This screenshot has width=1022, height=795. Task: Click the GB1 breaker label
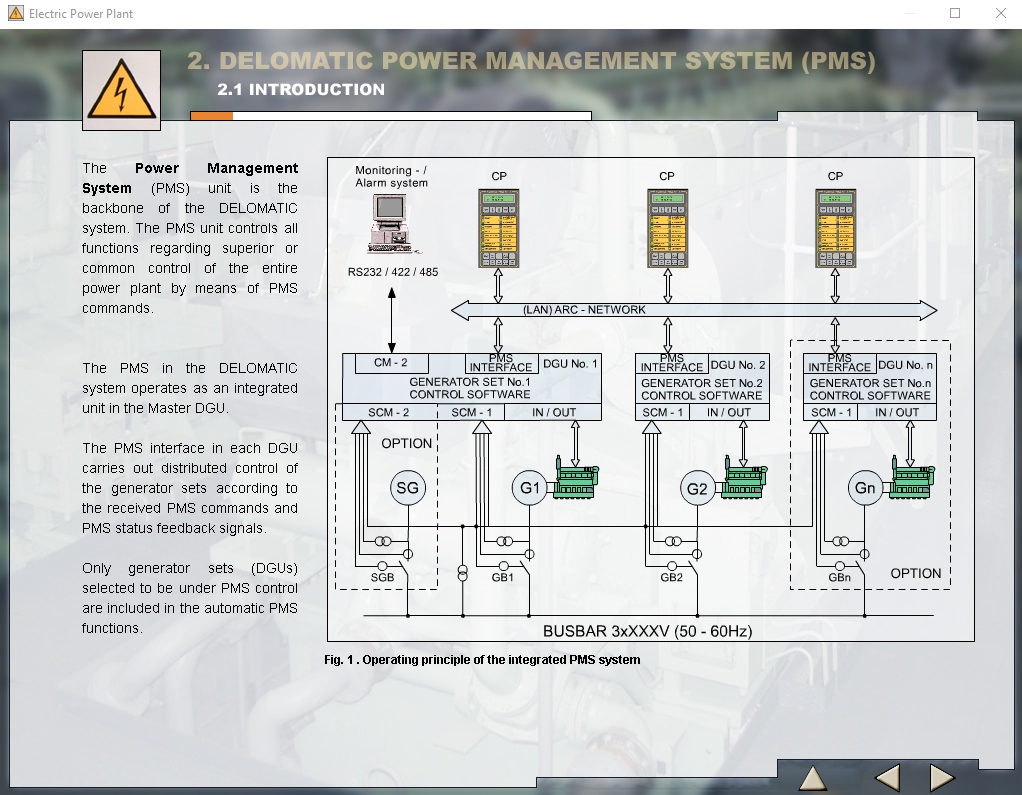tap(503, 577)
